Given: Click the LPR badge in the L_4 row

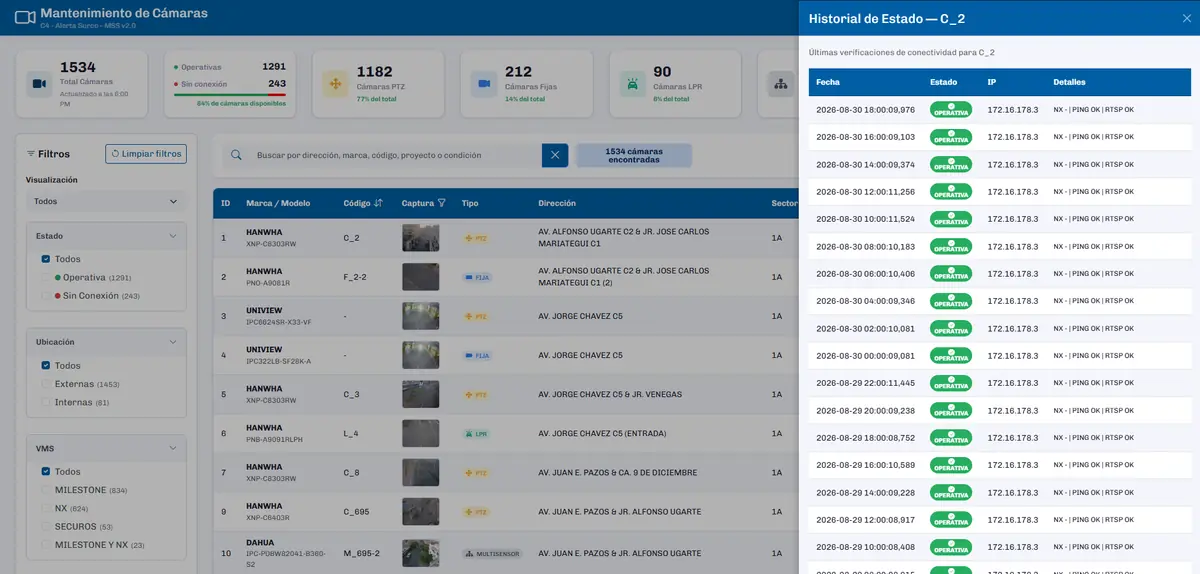Looking at the screenshot, I should point(476,434).
